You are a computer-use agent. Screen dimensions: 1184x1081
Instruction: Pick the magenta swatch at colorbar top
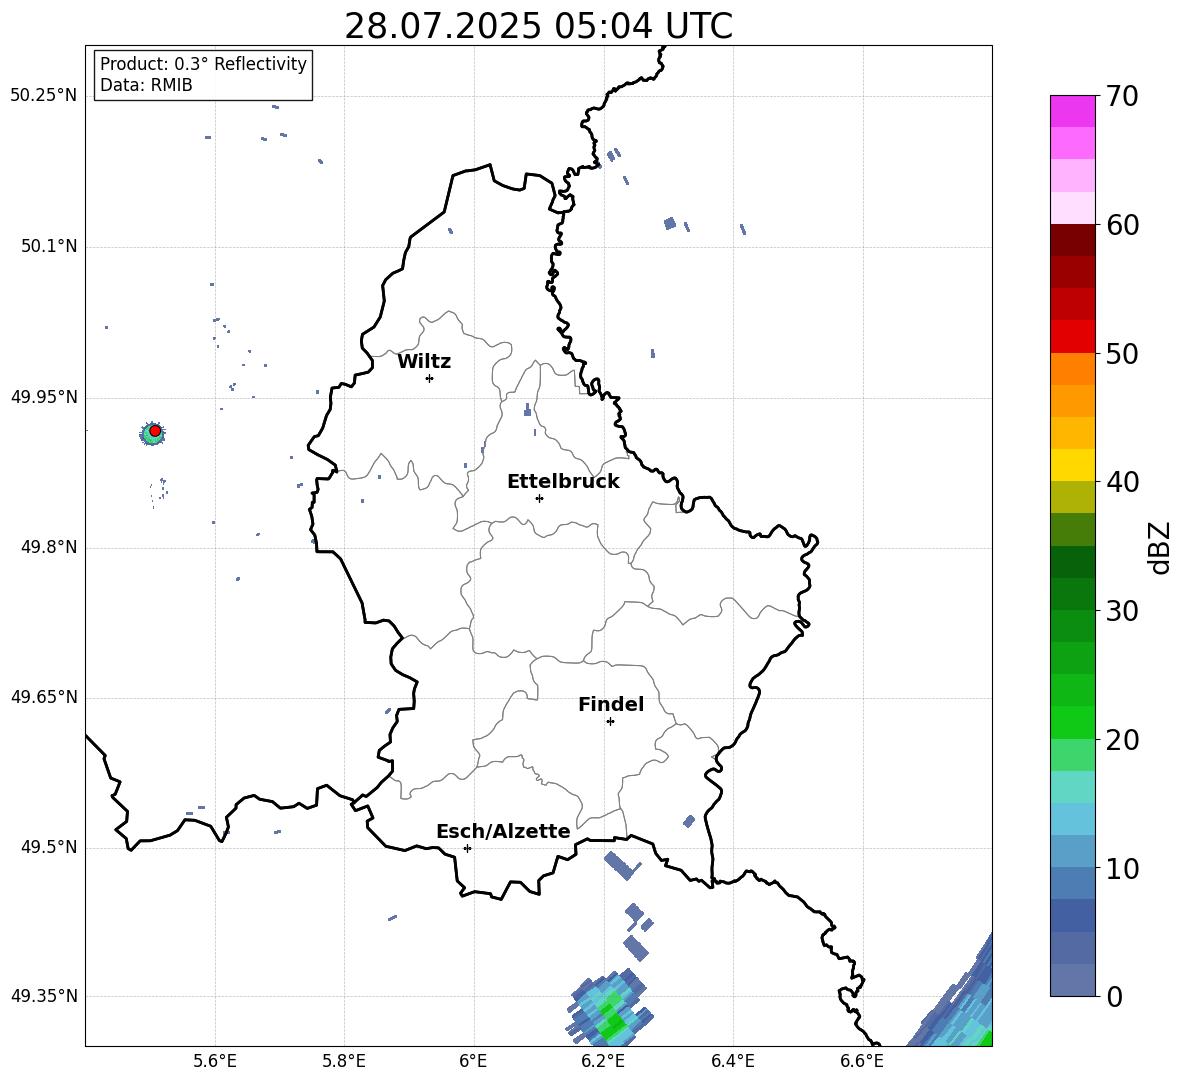coord(1072,112)
